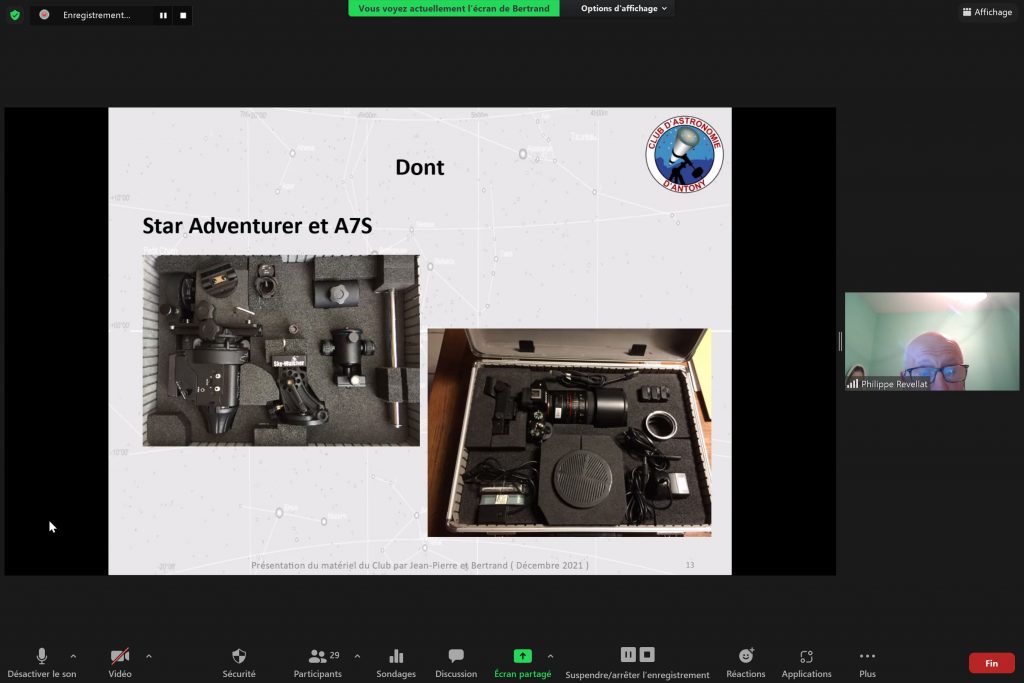Click the "Dont" slide title
1024x683 pixels.
pyautogui.click(x=419, y=168)
